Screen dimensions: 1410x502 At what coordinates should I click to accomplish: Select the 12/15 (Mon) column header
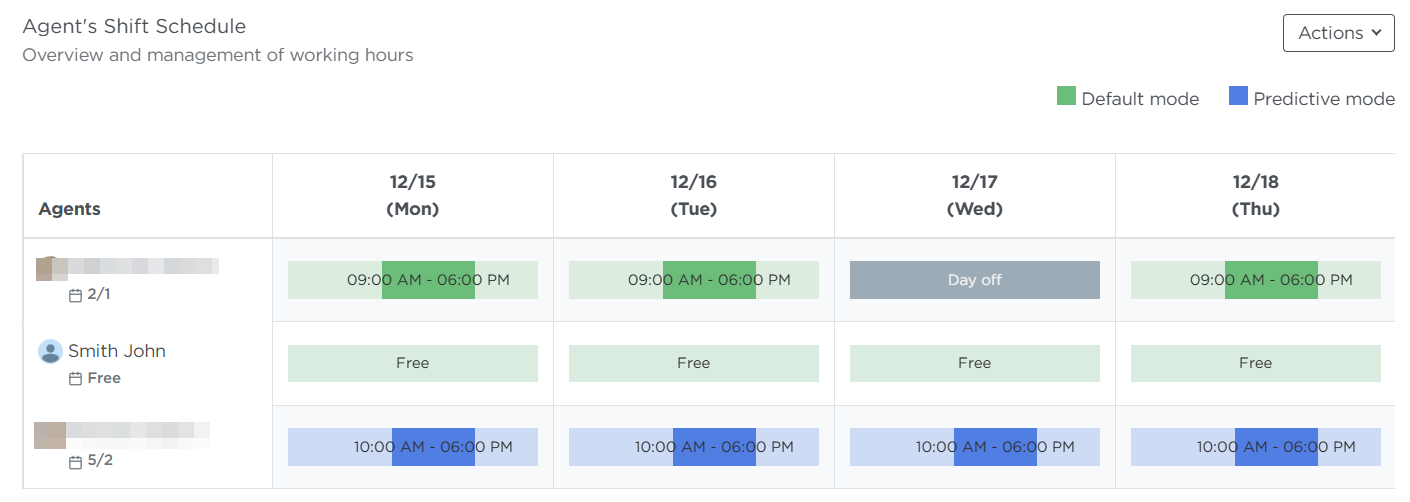pos(412,196)
